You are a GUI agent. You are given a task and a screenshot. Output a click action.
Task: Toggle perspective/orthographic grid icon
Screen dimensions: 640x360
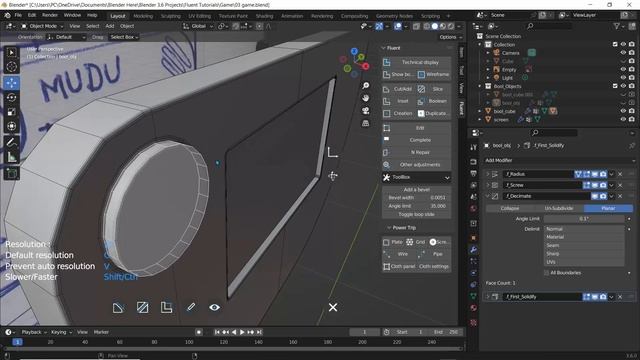(x=366, y=123)
